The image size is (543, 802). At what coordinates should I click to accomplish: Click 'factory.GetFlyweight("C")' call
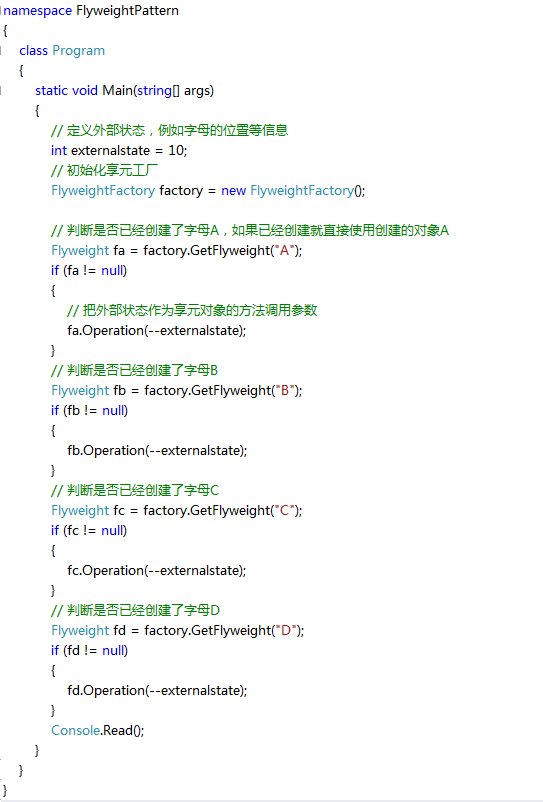point(221,510)
